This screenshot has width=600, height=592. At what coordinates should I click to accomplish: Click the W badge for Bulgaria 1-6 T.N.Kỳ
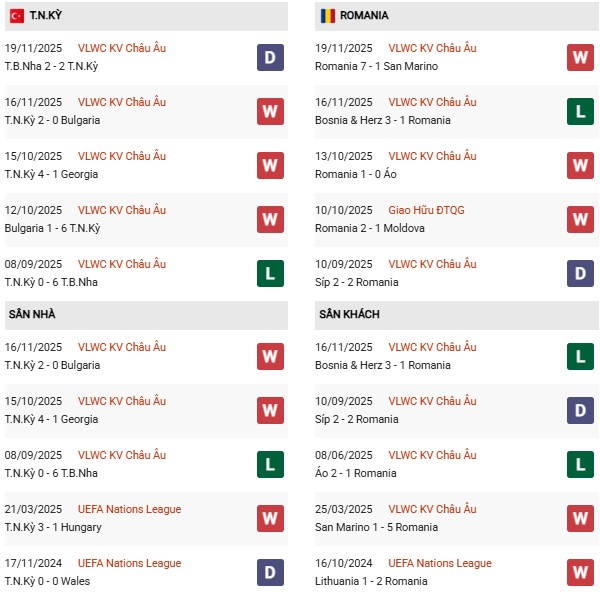[270, 219]
